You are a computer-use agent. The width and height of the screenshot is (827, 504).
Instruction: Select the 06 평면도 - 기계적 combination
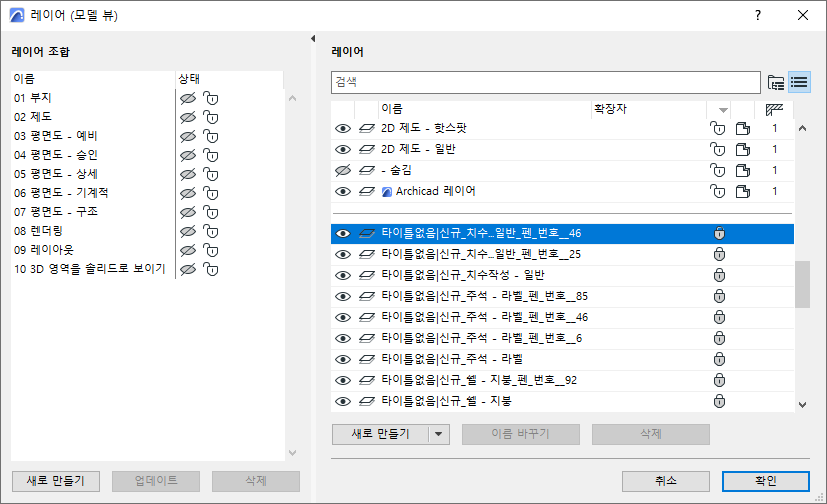pos(61,193)
